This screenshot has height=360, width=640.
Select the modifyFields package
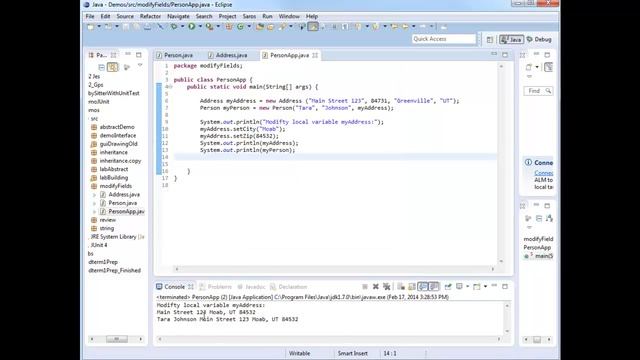(x=116, y=186)
